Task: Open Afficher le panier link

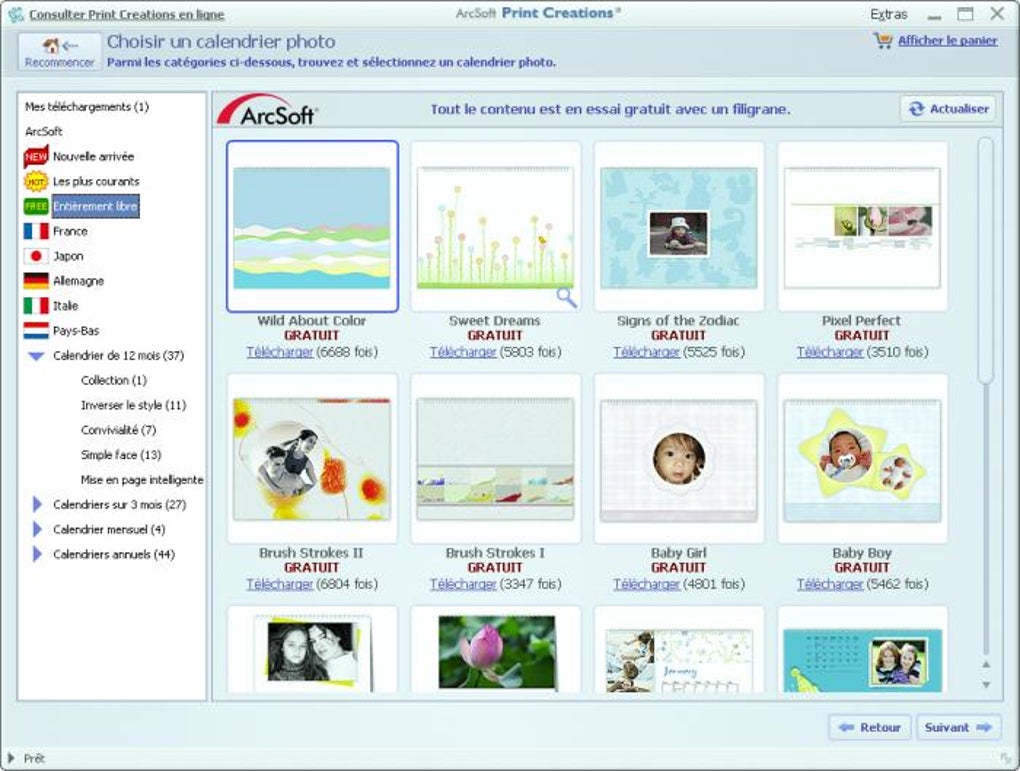Action: tap(947, 40)
